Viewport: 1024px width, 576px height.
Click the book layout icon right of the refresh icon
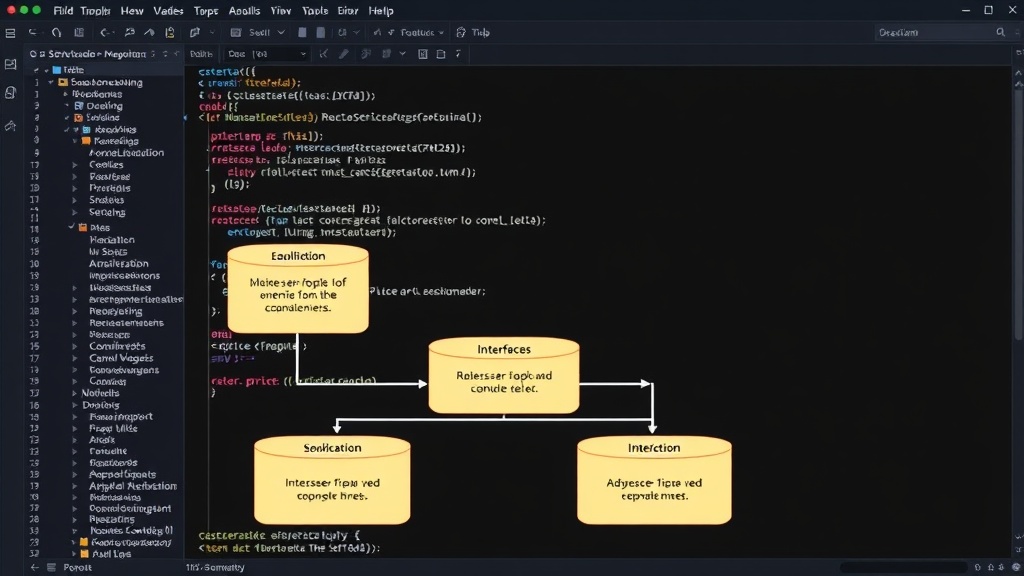click(x=79, y=33)
